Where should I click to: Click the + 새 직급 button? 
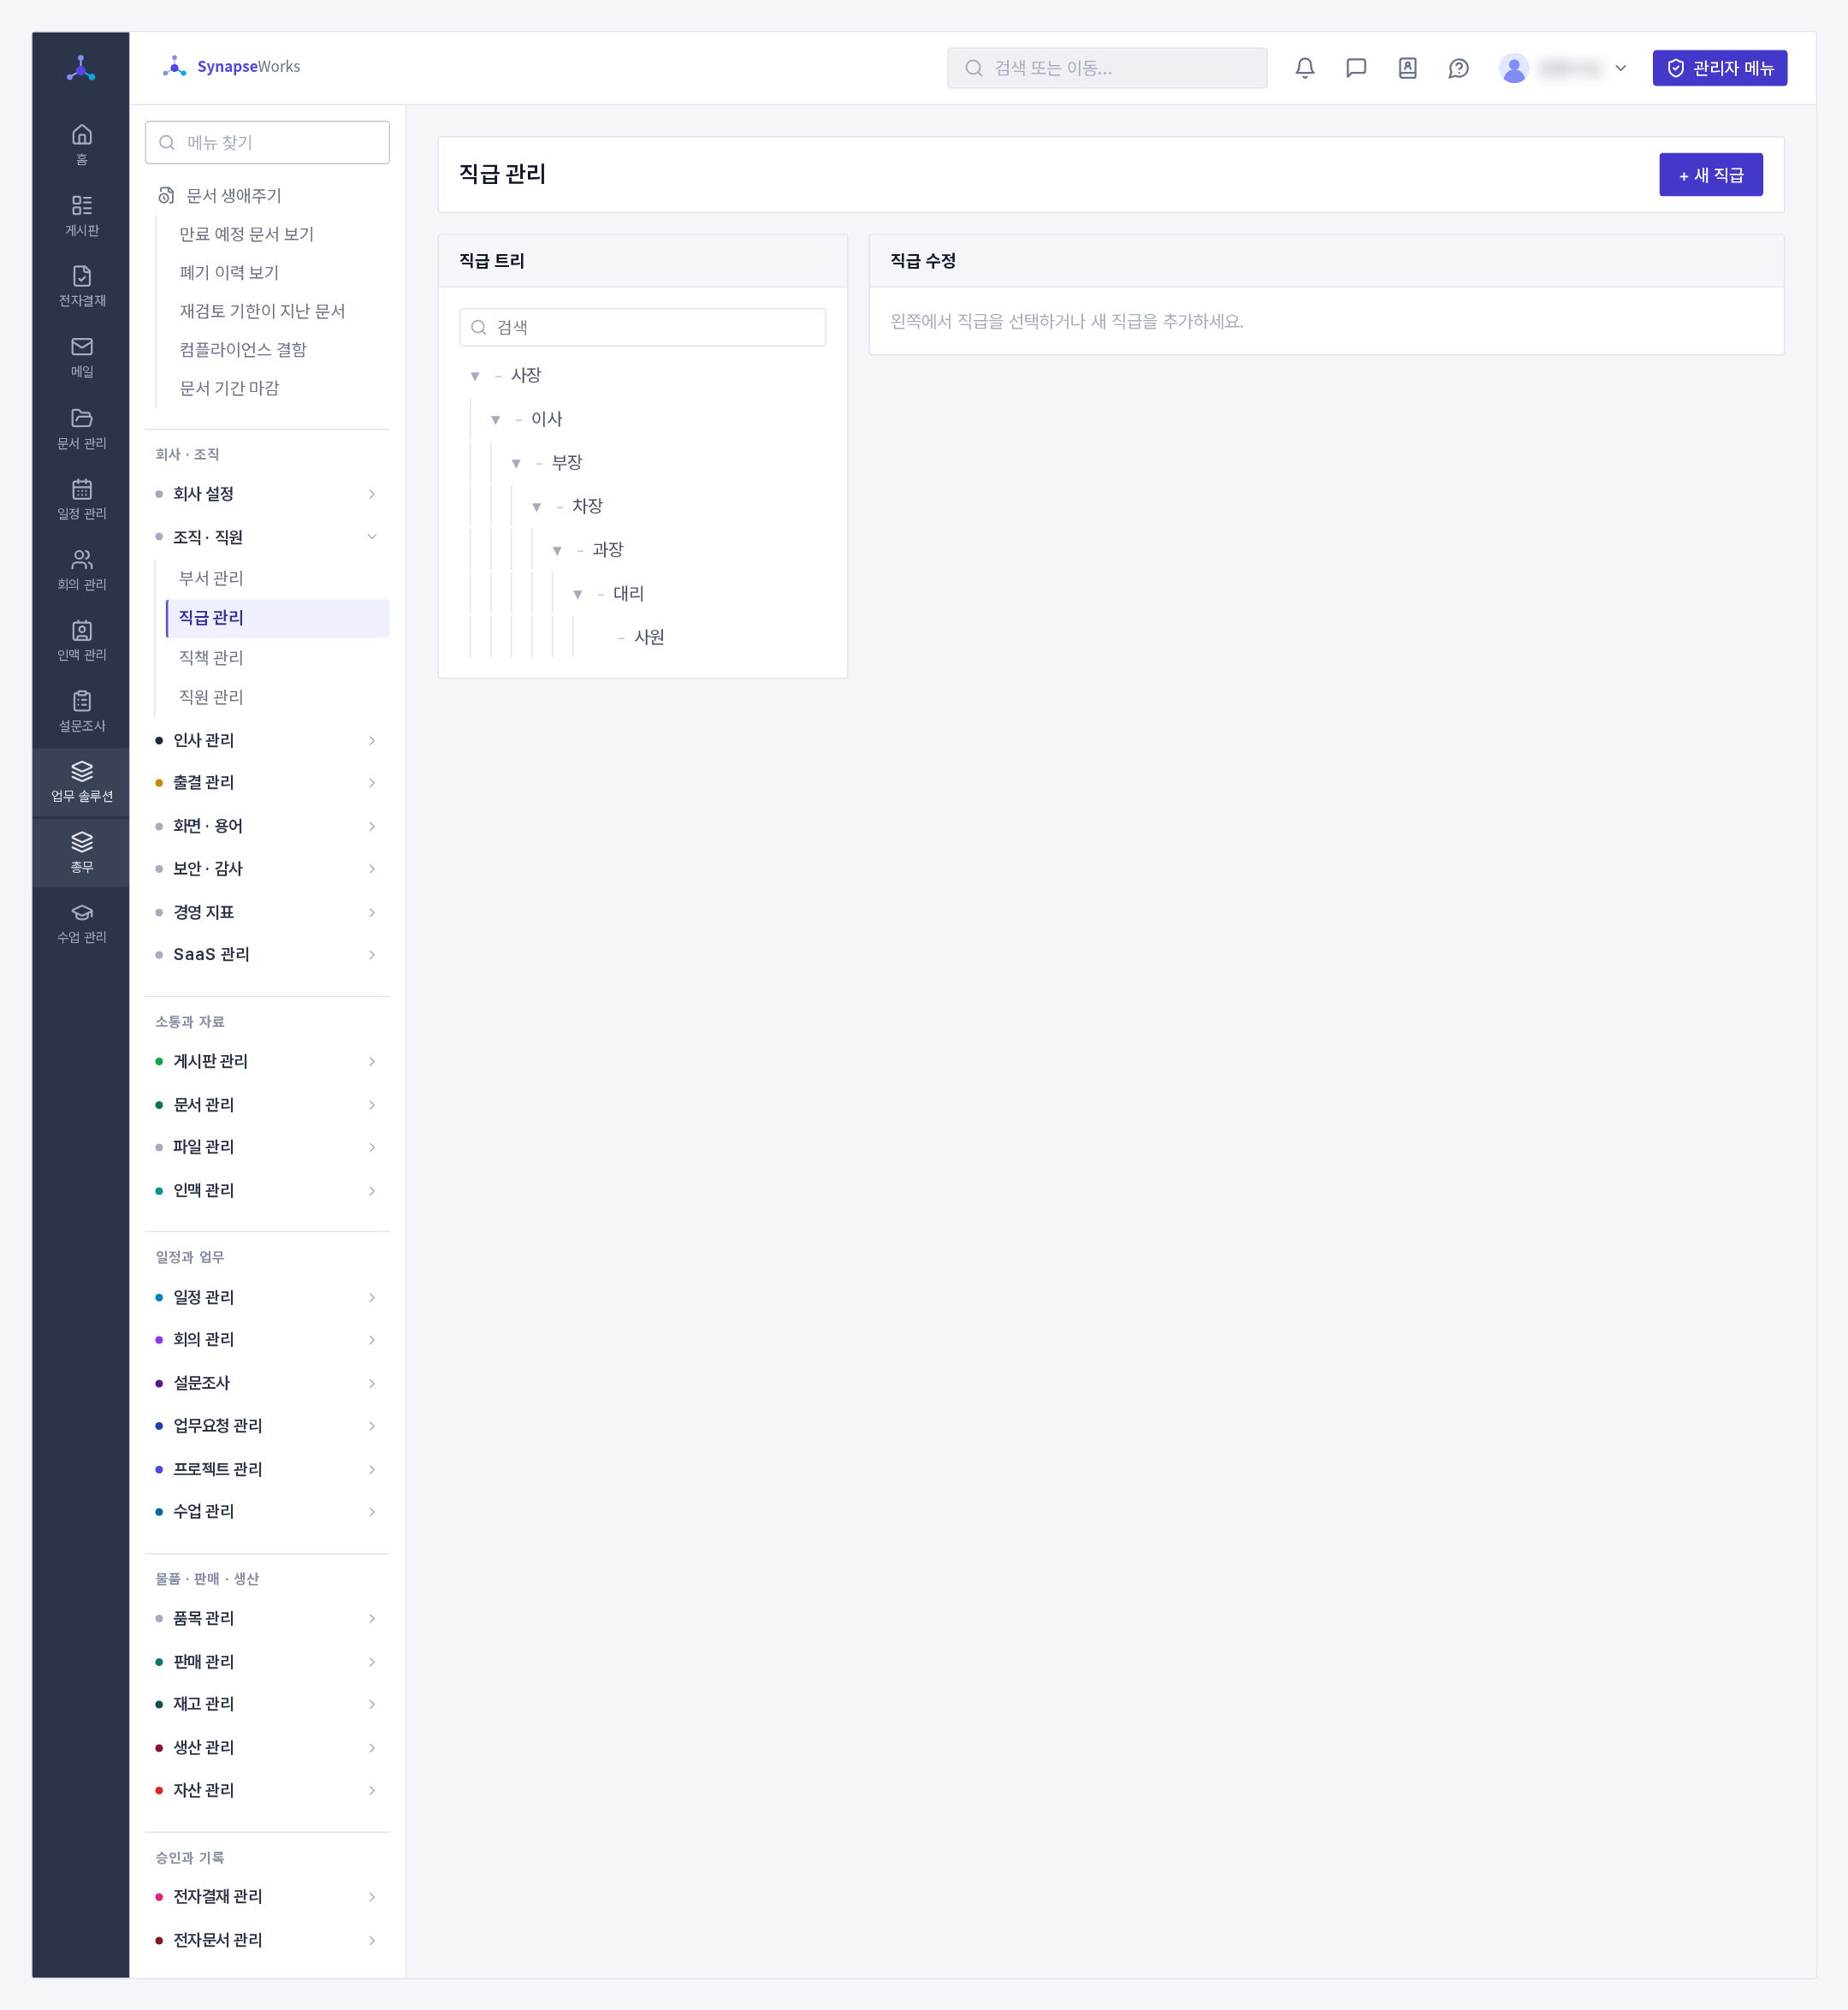[1710, 175]
